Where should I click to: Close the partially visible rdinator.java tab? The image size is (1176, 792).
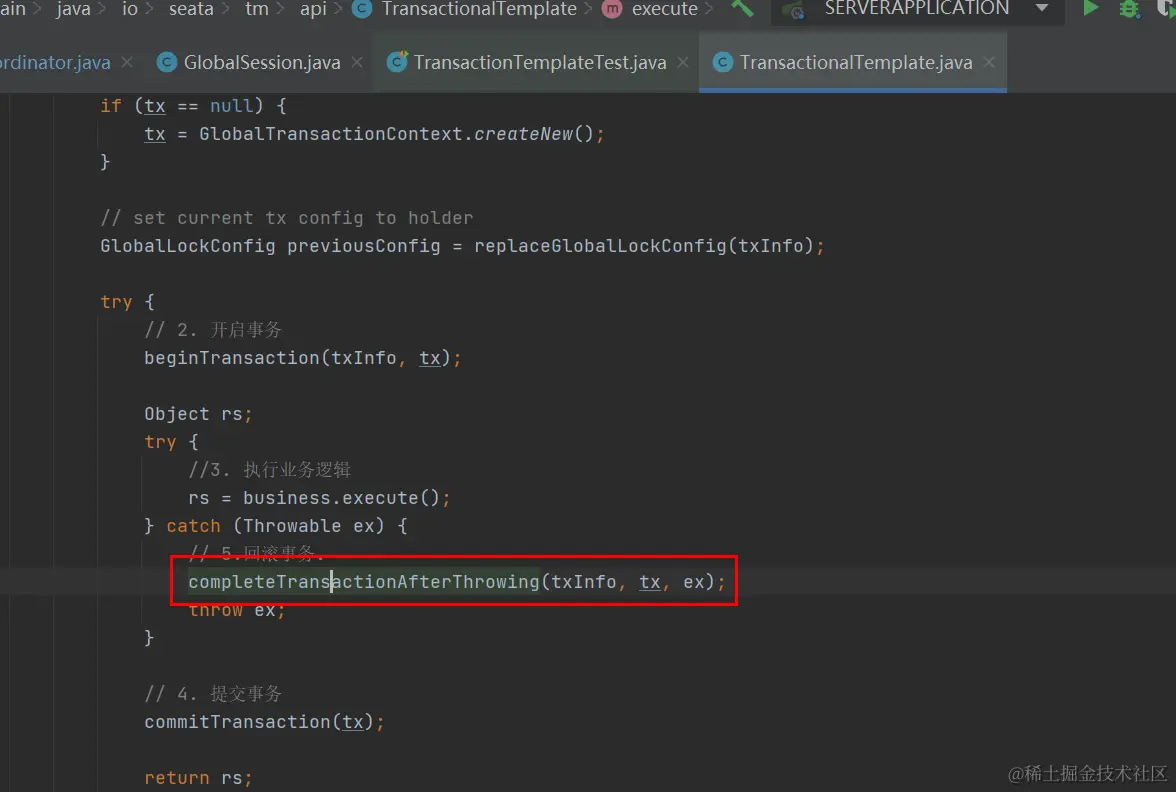(x=127, y=62)
